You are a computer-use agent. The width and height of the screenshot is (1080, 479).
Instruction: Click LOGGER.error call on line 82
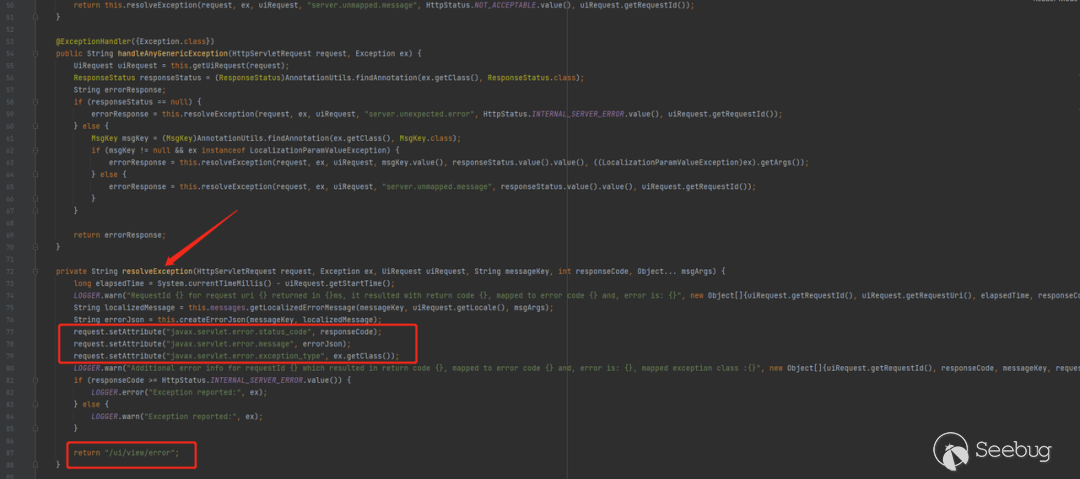pyautogui.click(x=118, y=392)
